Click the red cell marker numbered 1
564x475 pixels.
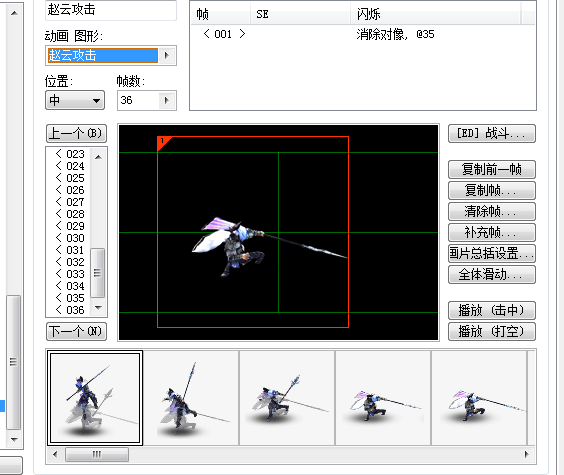(x=164, y=142)
